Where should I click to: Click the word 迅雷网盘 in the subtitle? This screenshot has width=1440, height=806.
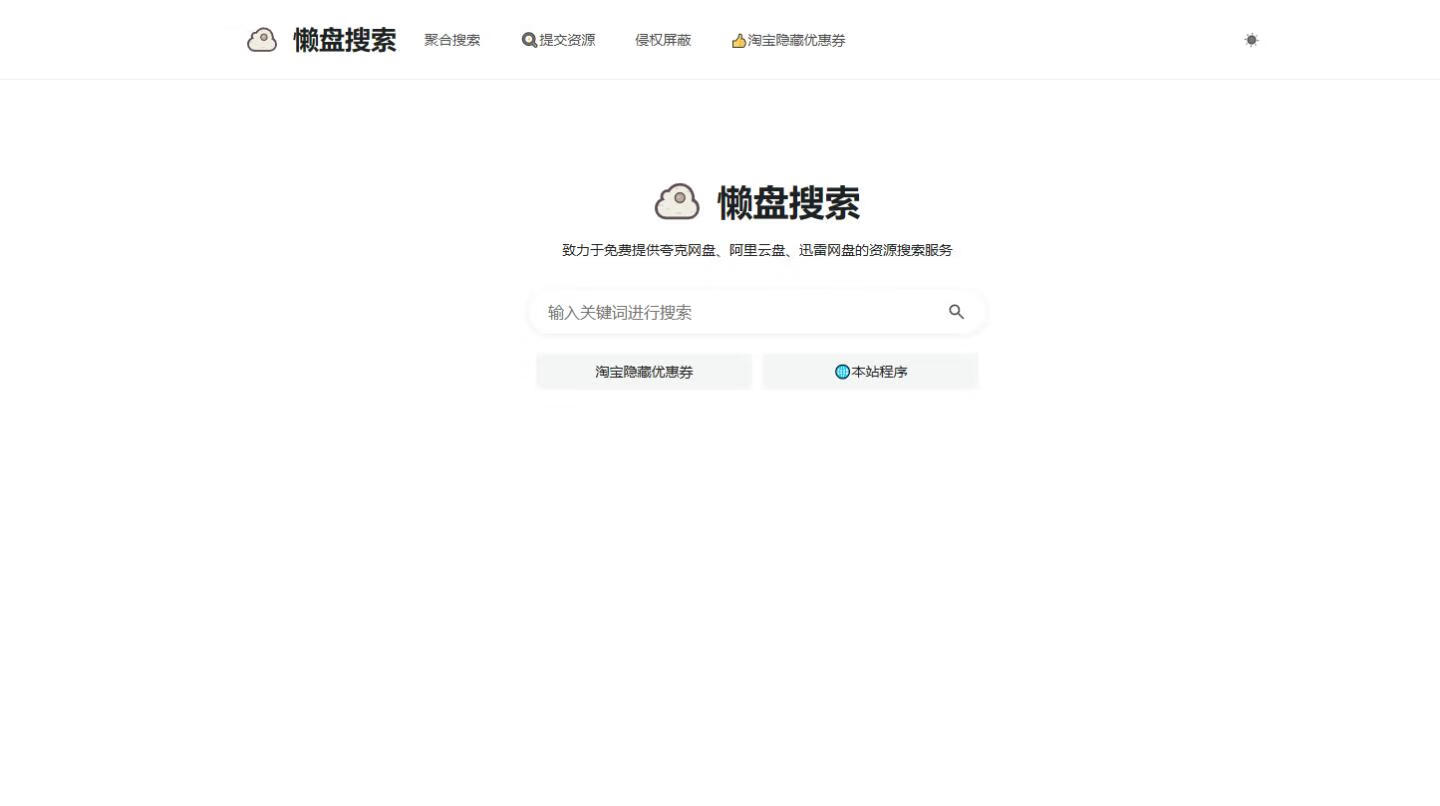tap(827, 250)
